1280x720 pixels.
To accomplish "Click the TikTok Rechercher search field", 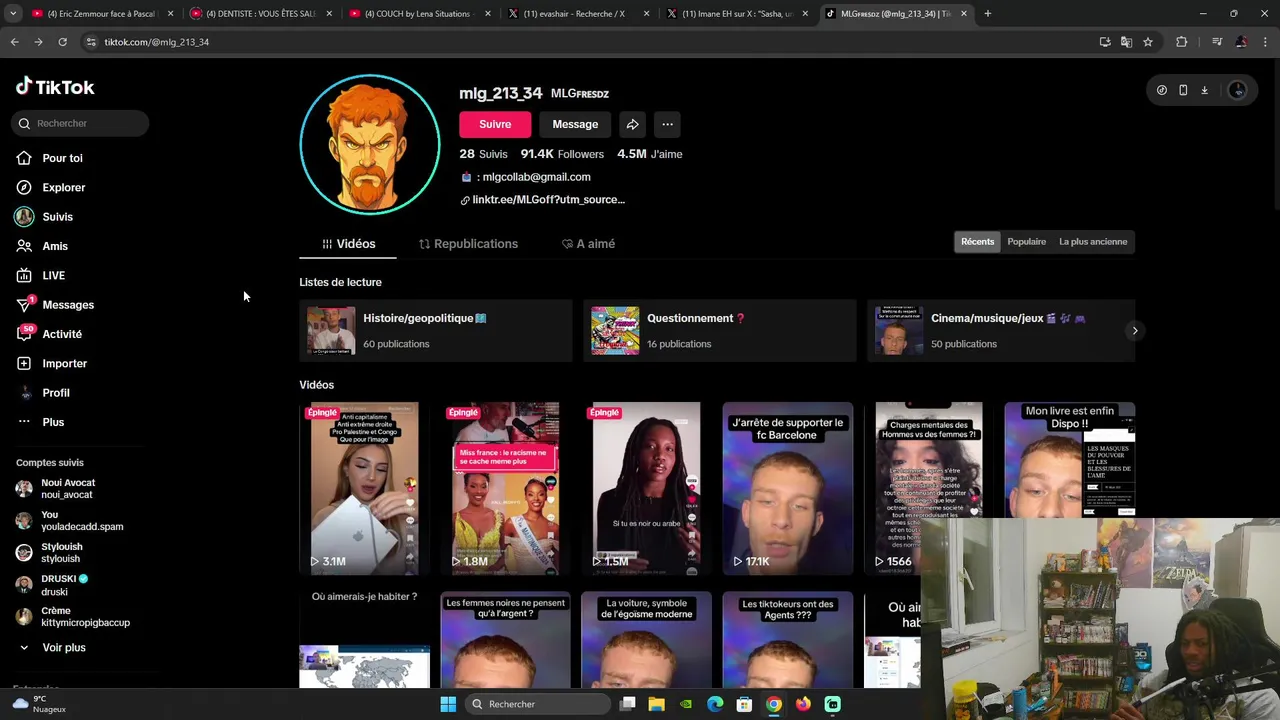I will point(82,123).
